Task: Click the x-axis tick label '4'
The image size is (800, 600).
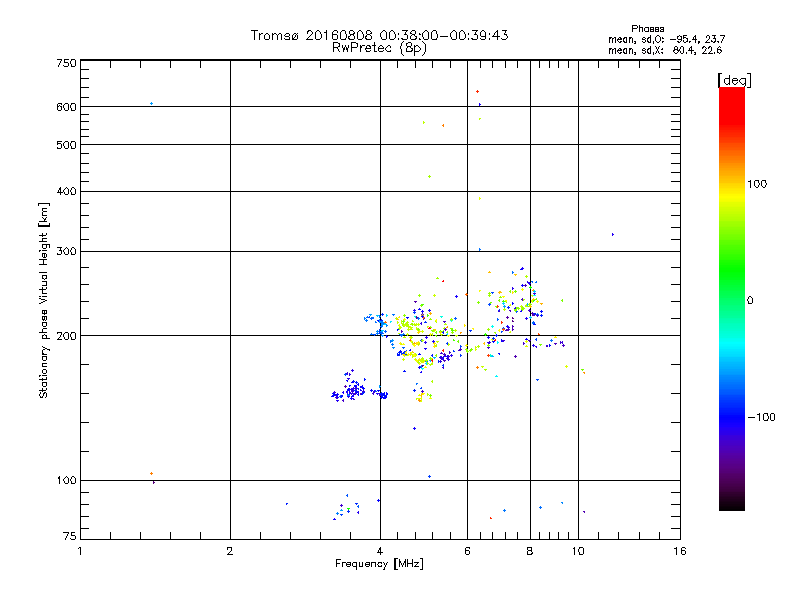Action: pyautogui.click(x=380, y=551)
